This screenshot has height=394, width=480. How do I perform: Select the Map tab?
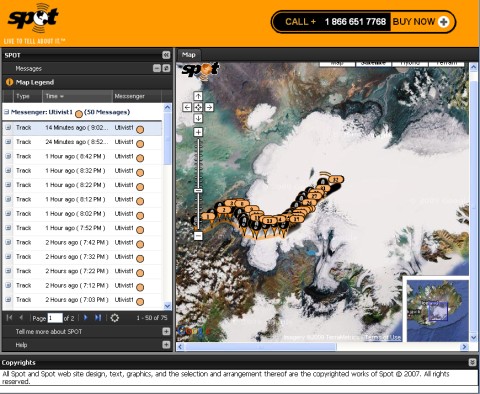pos(189,55)
